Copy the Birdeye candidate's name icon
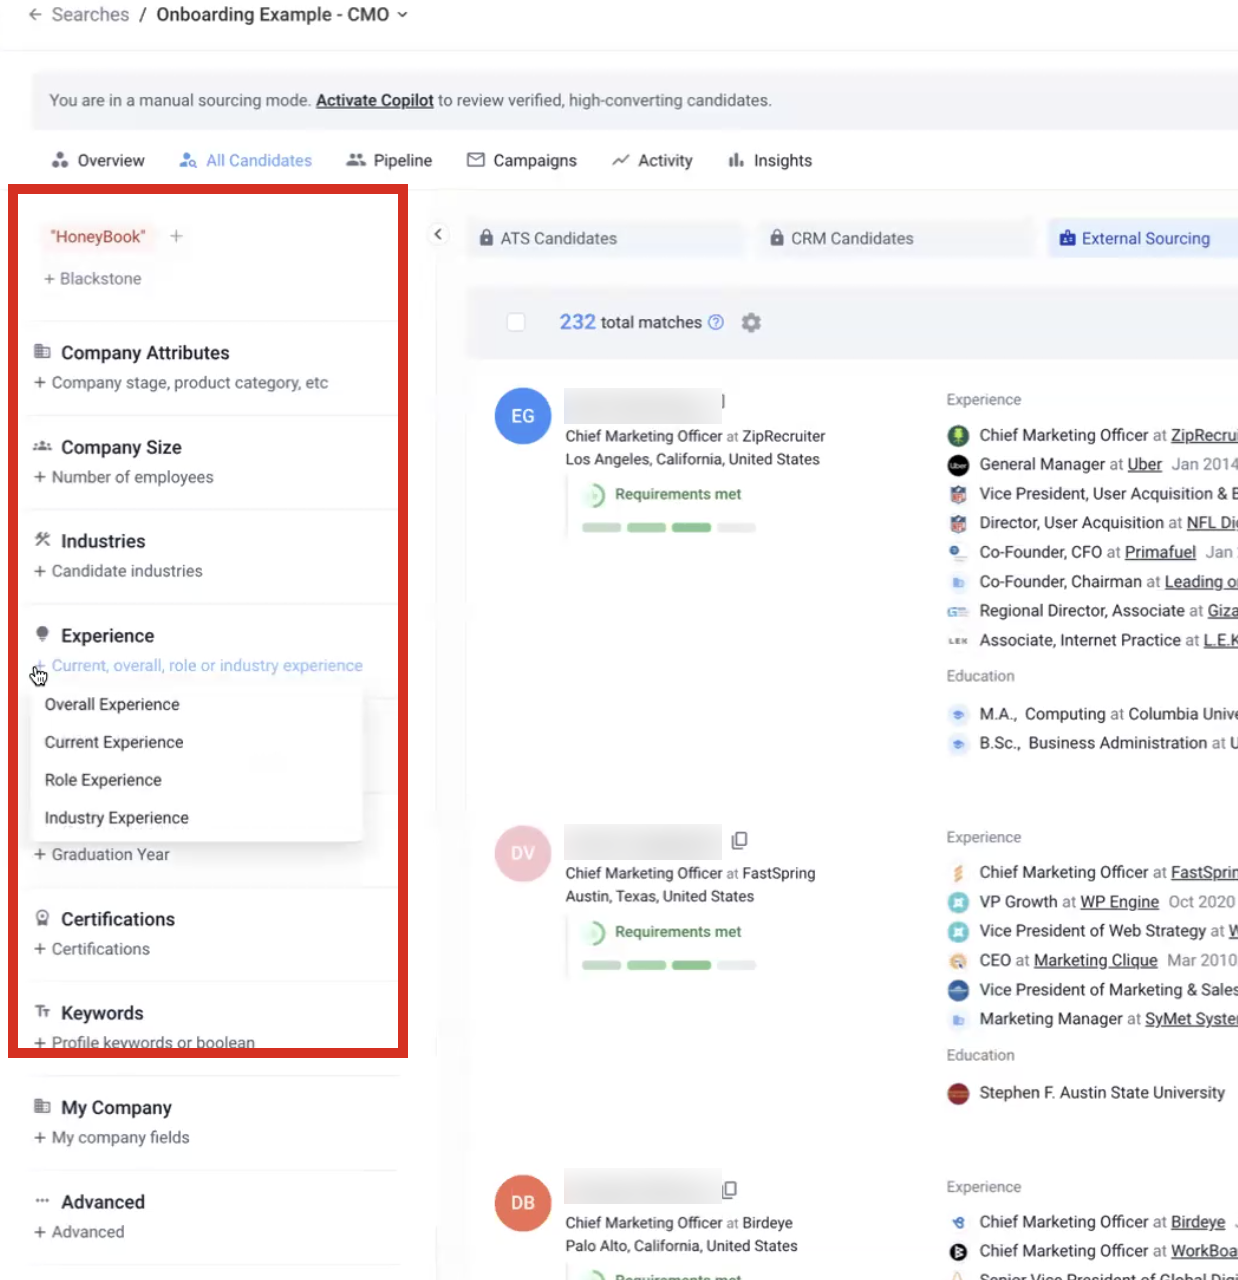 [729, 1189]
